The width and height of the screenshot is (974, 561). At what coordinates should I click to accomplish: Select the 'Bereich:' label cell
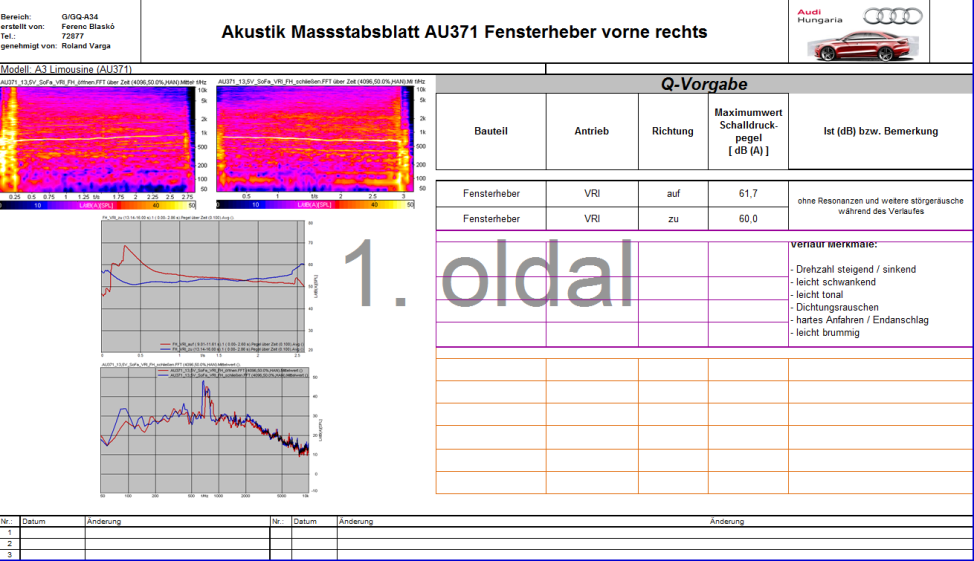16,17
